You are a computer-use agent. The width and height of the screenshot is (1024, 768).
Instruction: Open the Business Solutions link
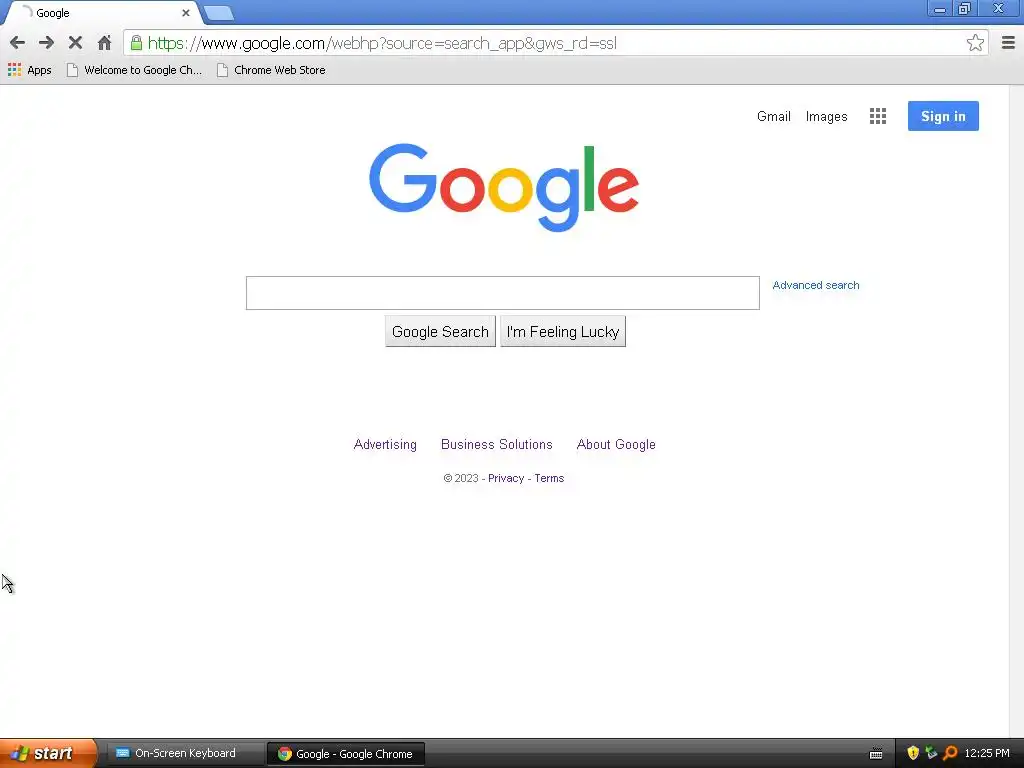pyautogui.click(x=496, y=445)
